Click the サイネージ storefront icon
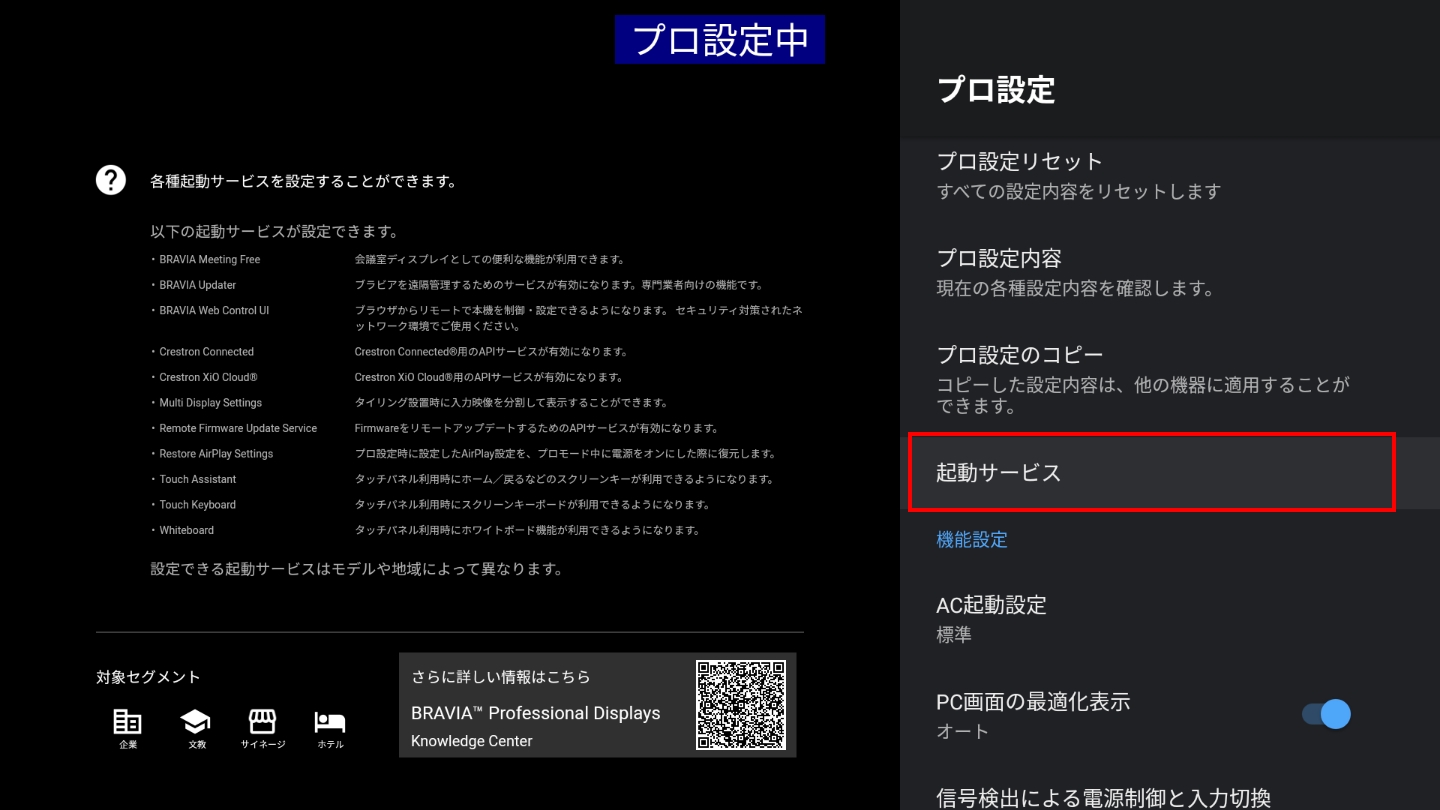This screenshot has width=1440, height=810. tap(262, 722)
